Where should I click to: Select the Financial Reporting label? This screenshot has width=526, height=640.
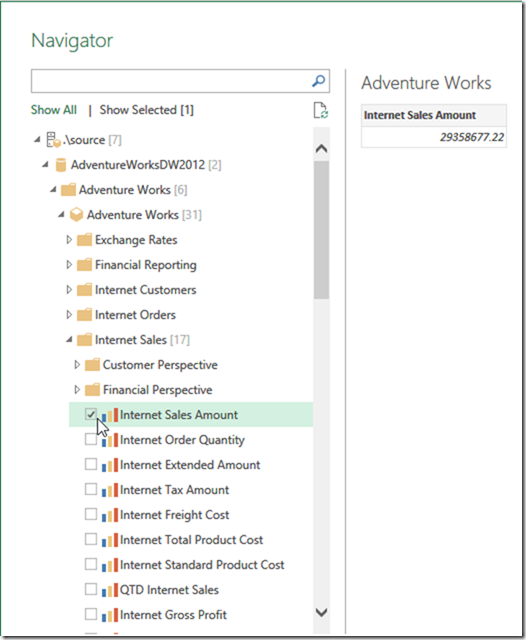click(x=146, y=265)
